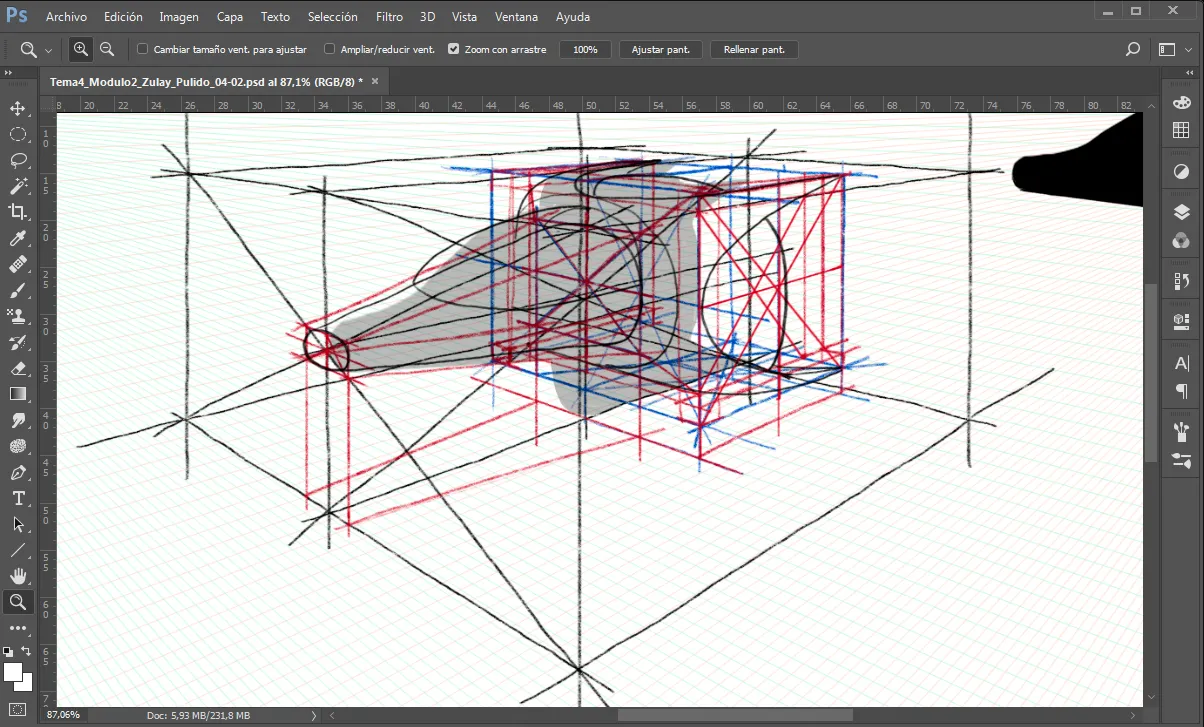Select the Healing Brush tool
Viewport: 1204px width, 727px height.
coord(18,264)
